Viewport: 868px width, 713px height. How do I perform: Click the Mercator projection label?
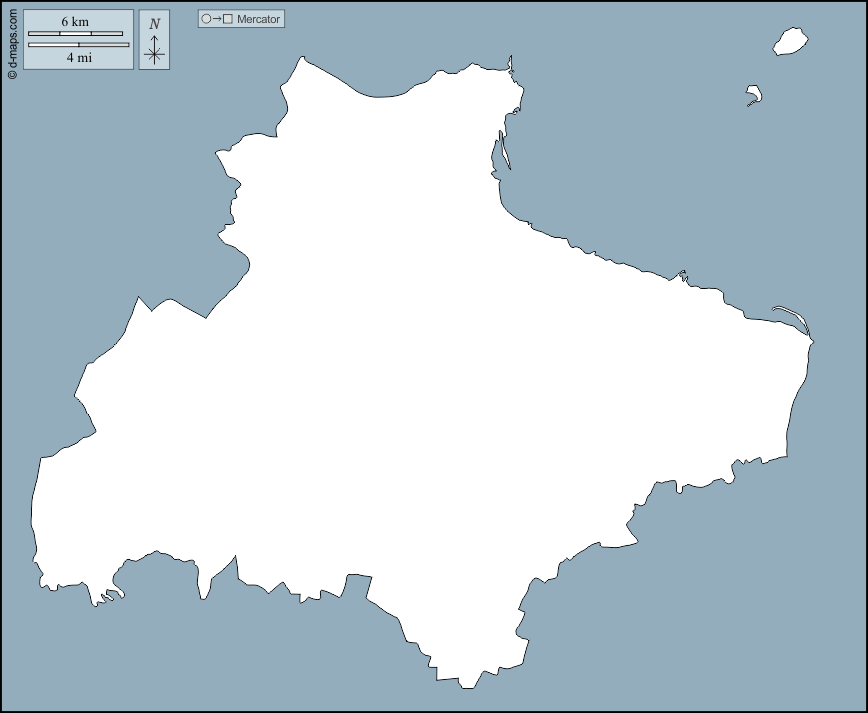pyautogui.click(x=258, y=19)
